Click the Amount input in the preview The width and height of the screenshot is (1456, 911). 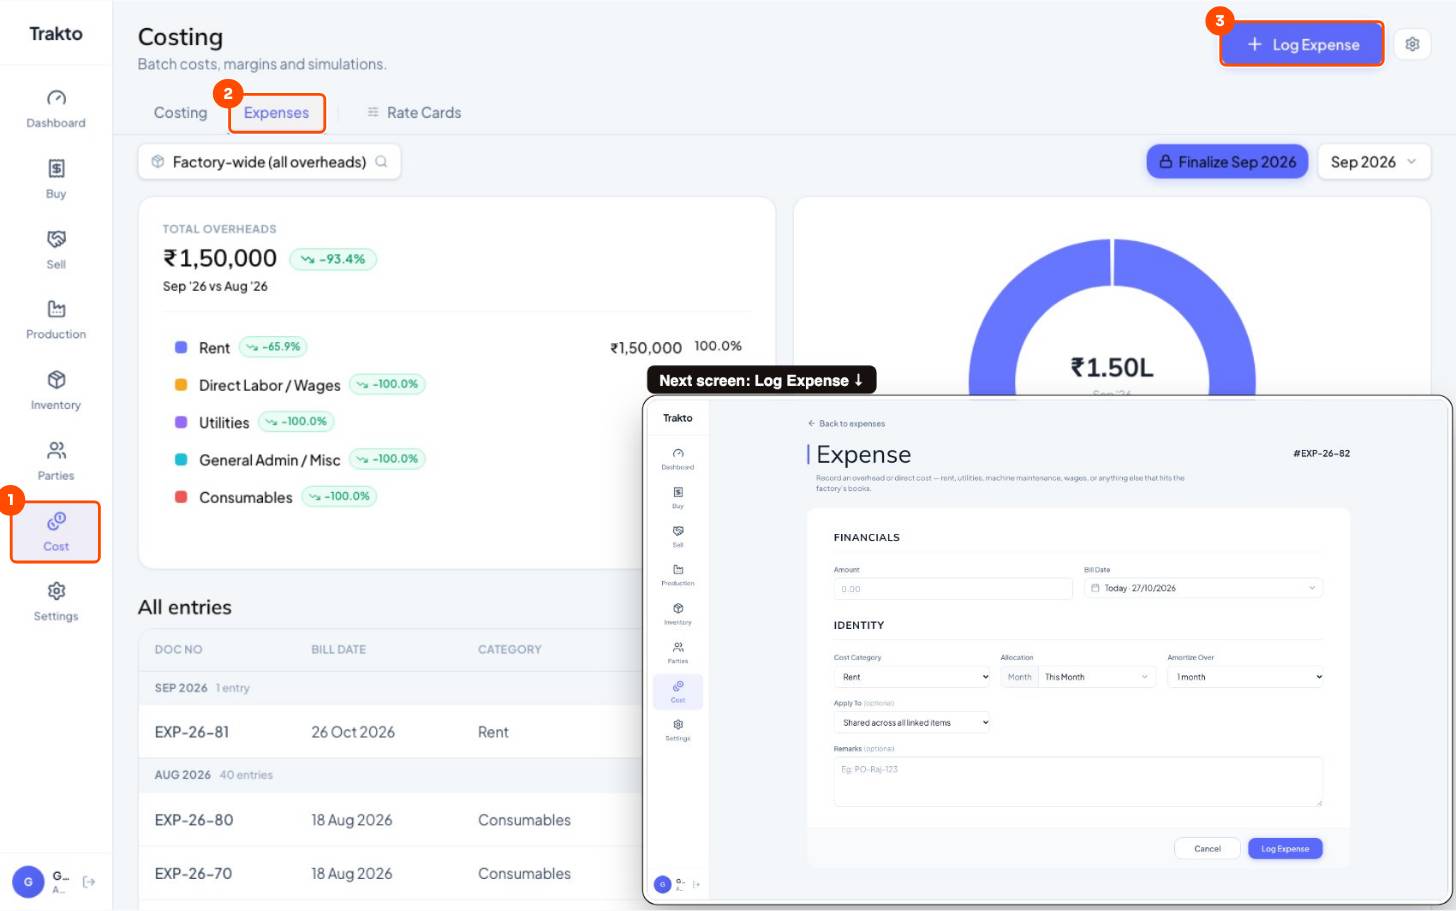coord(953,589)
